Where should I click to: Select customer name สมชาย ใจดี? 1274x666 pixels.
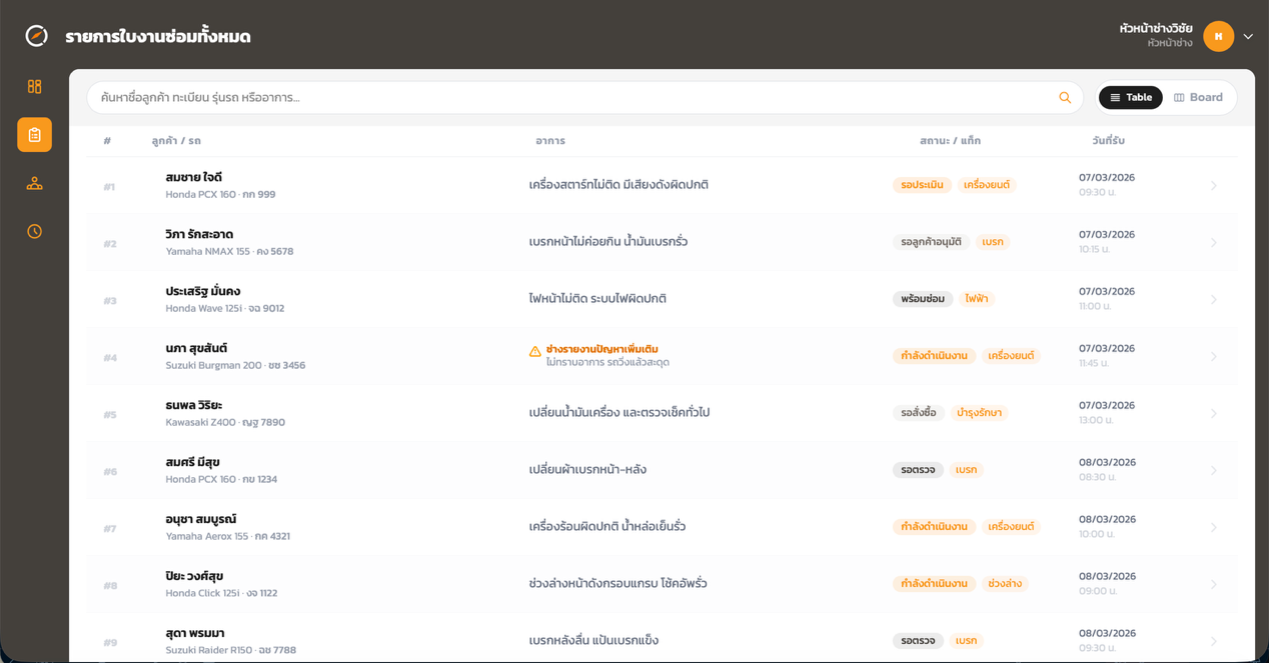(194, 178)
